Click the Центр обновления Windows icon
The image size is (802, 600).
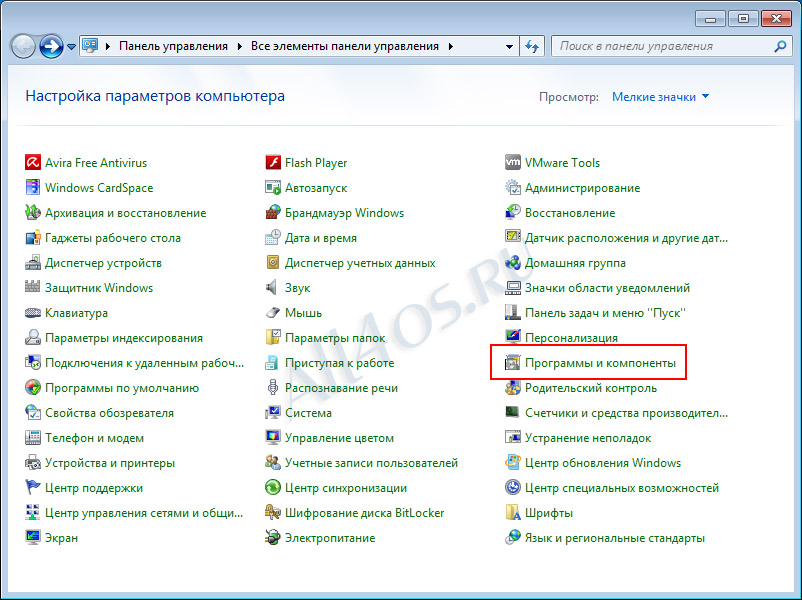pos(513,463)
